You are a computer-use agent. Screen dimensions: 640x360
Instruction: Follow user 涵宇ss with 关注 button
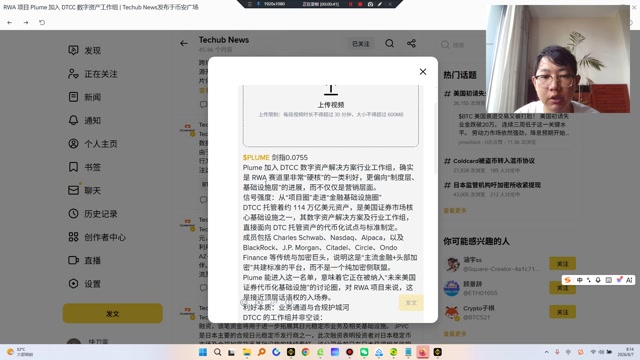pyautogui.click(x=562, y=264)
